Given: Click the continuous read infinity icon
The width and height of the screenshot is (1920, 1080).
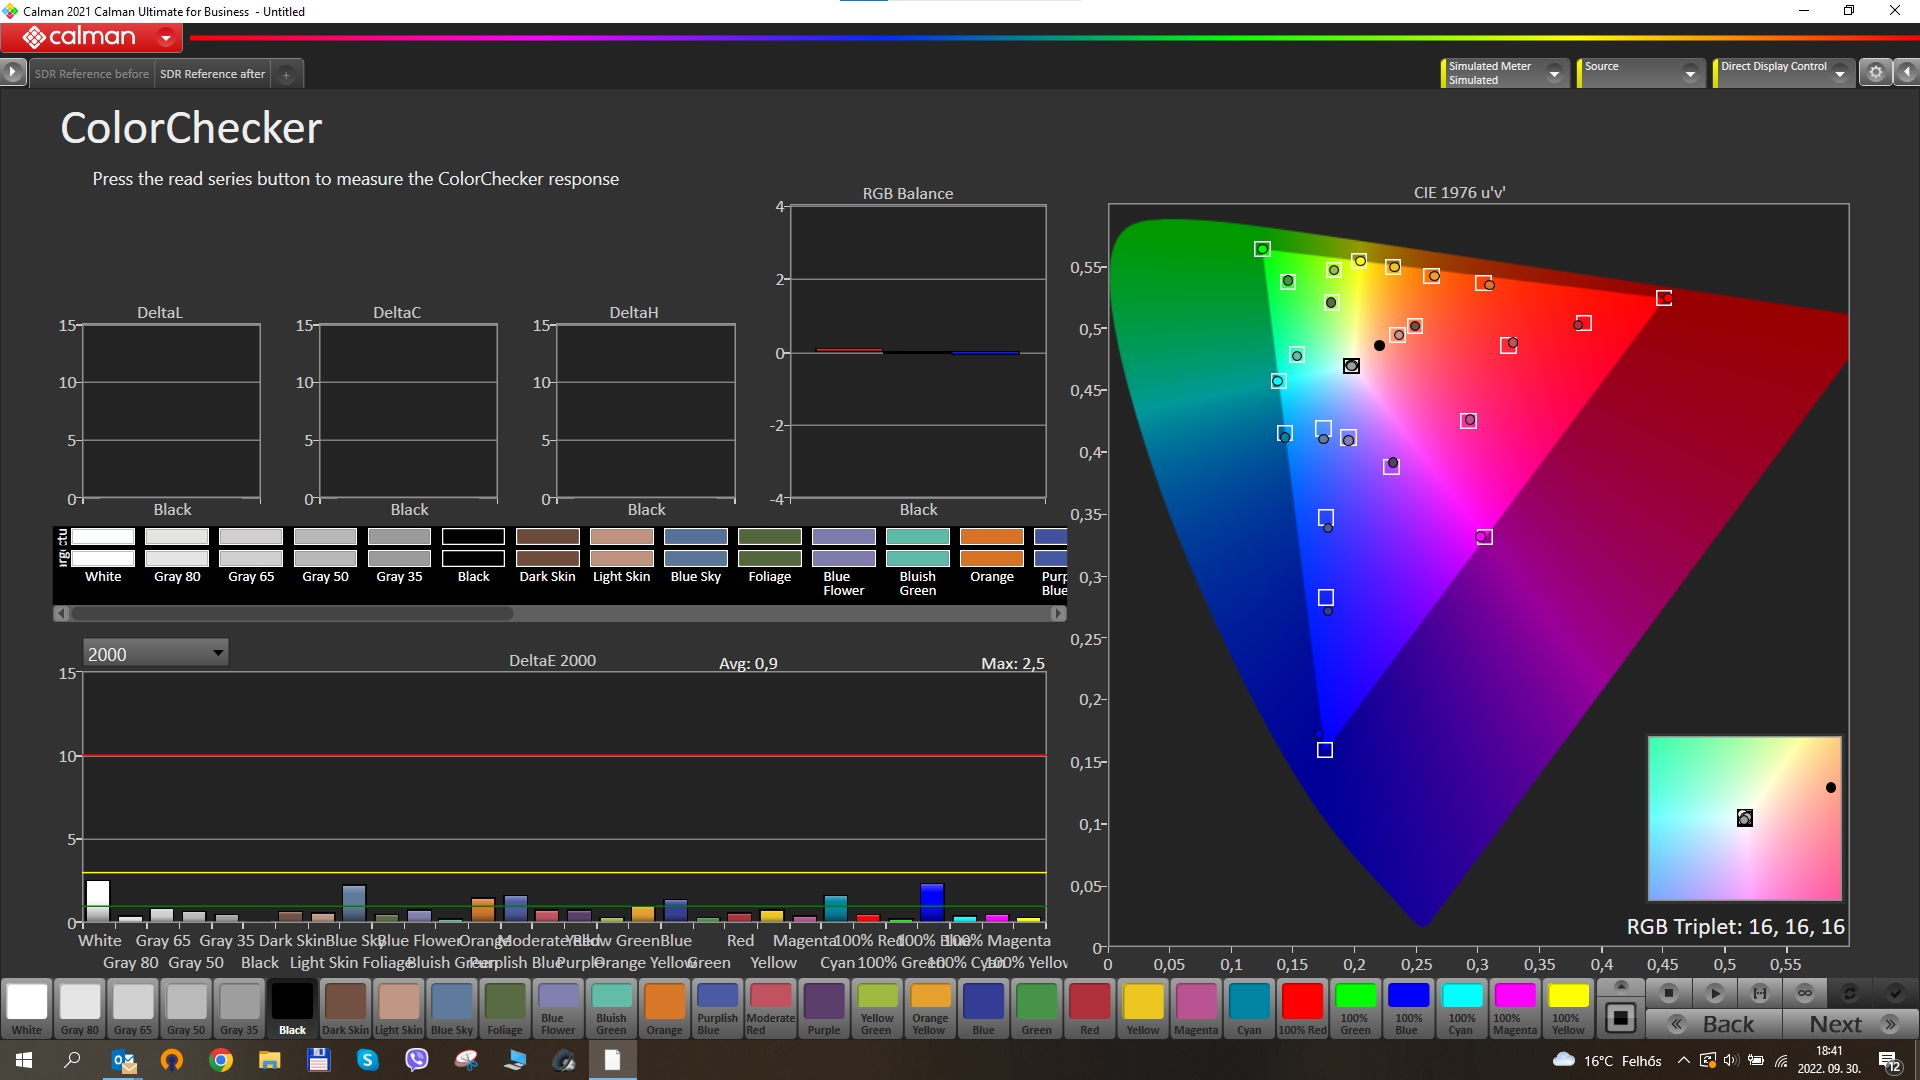Looking at the screenshot, I should [x=1805, y=993].
